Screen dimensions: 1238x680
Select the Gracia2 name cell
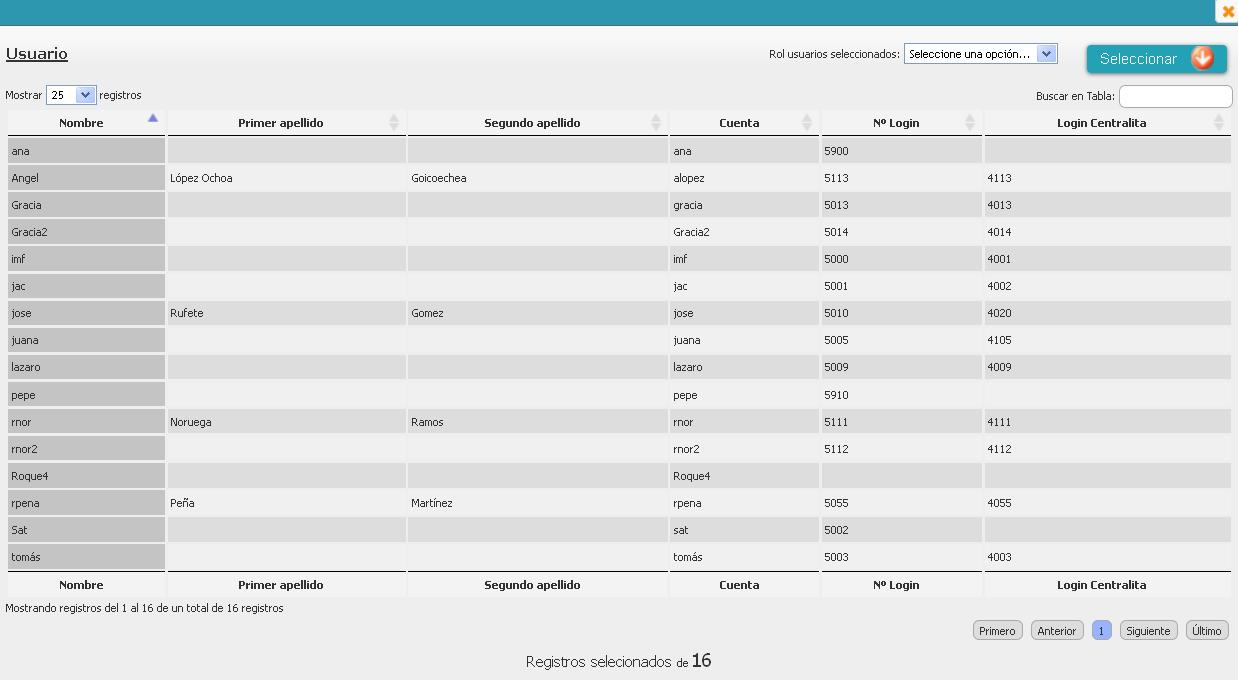click(86, 232)
